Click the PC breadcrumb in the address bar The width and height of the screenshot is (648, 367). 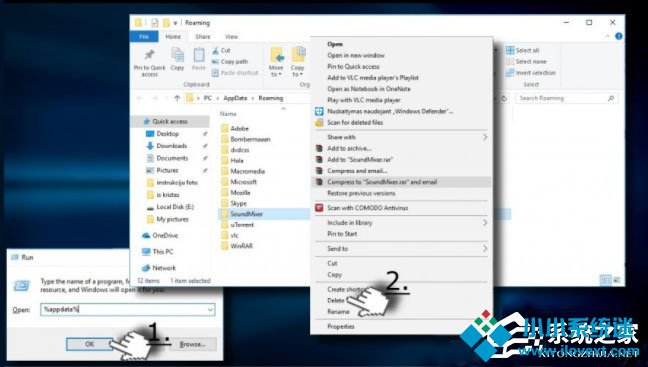[x=207, y=98]
